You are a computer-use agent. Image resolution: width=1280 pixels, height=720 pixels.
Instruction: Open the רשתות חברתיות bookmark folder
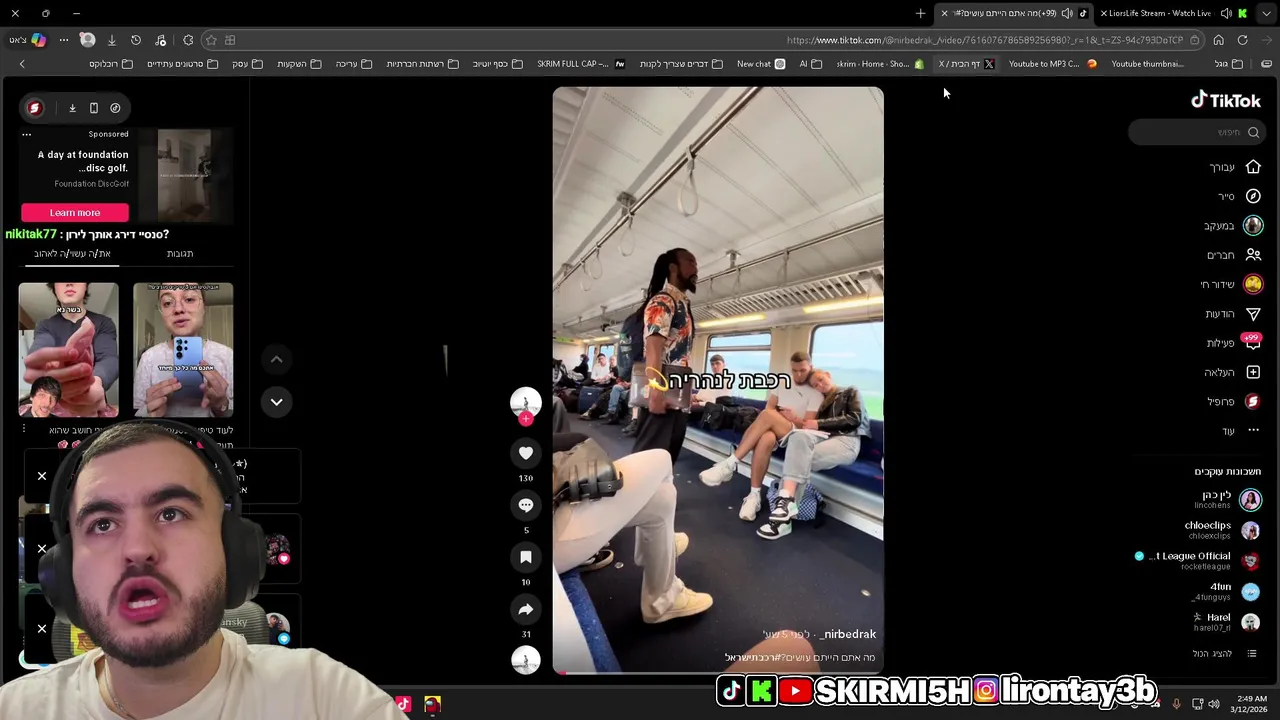click(421, 64)
